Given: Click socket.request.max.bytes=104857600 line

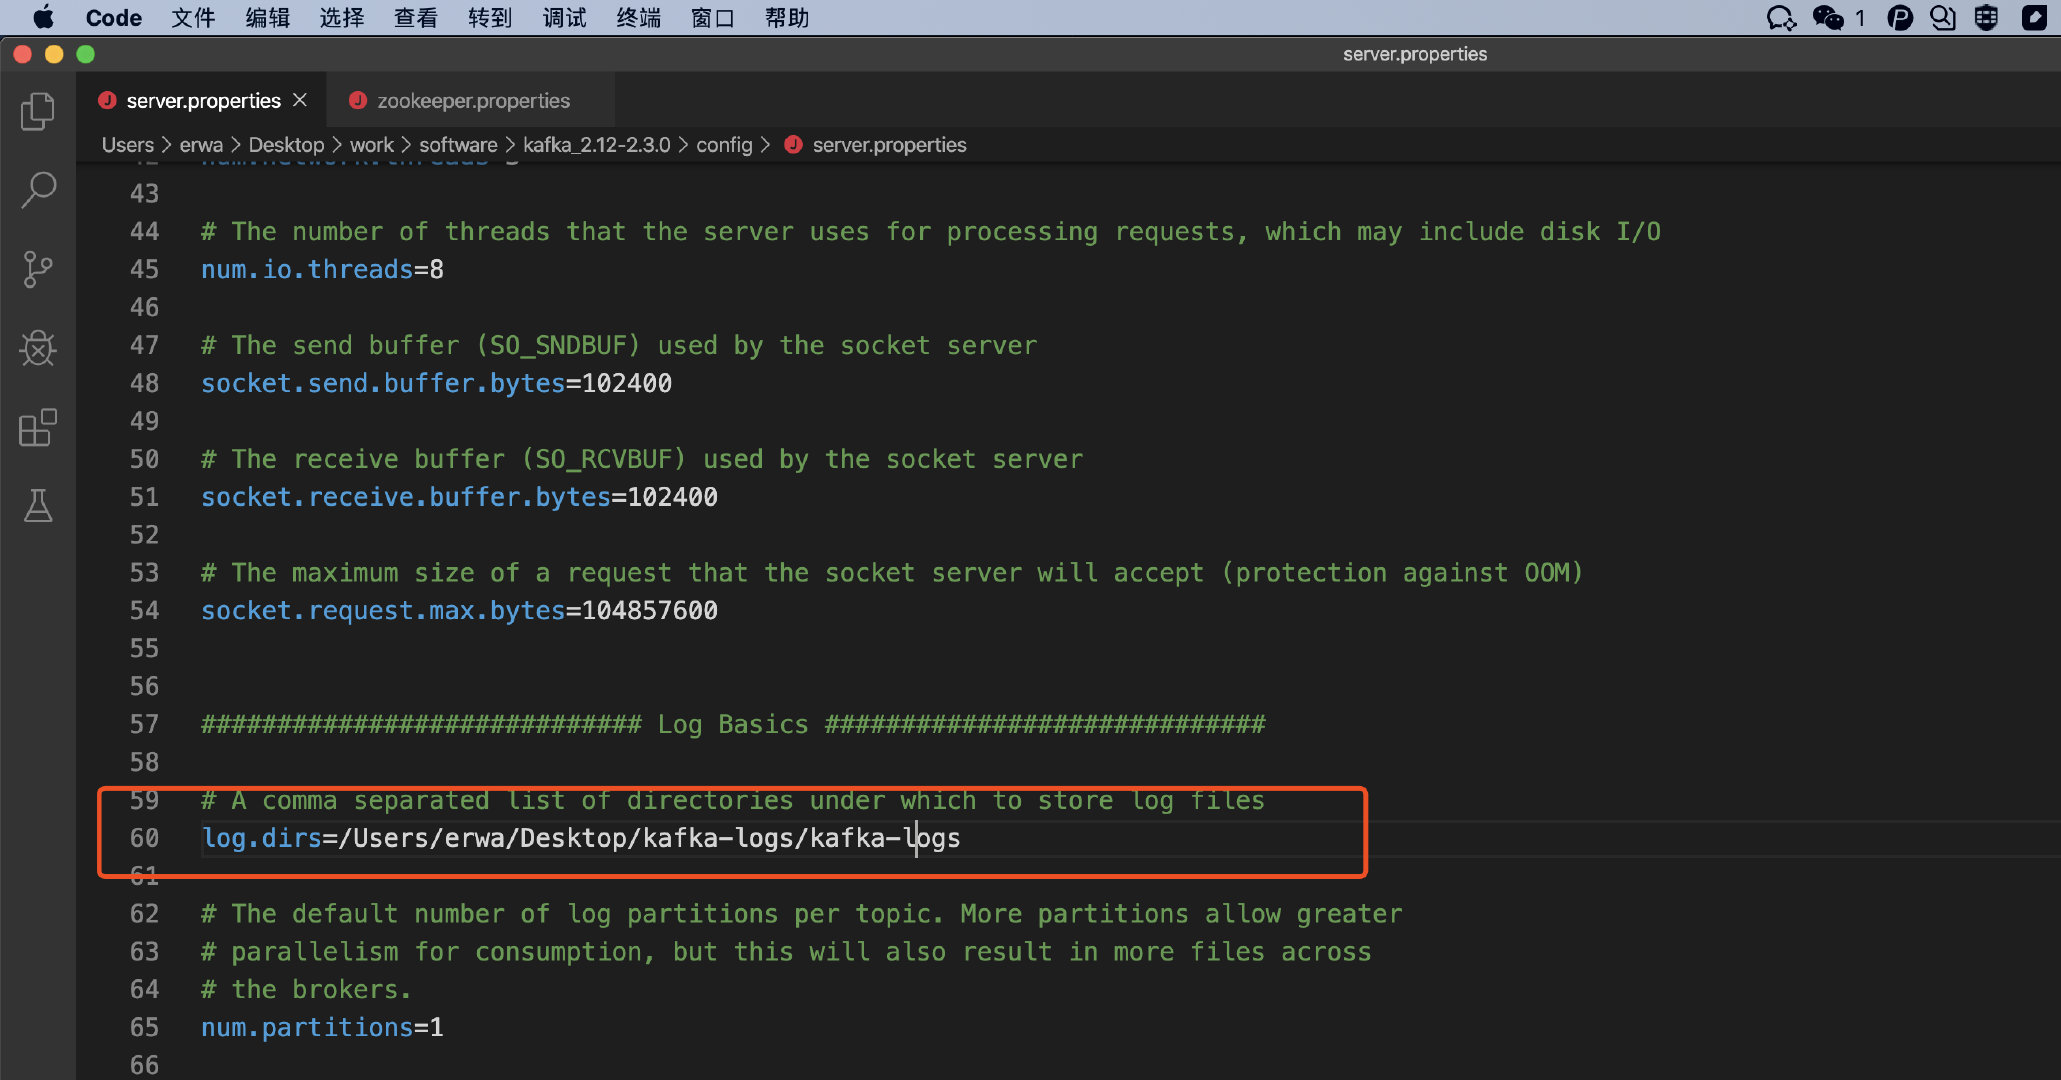Looking at the screenshot, I should pos(459,610).
